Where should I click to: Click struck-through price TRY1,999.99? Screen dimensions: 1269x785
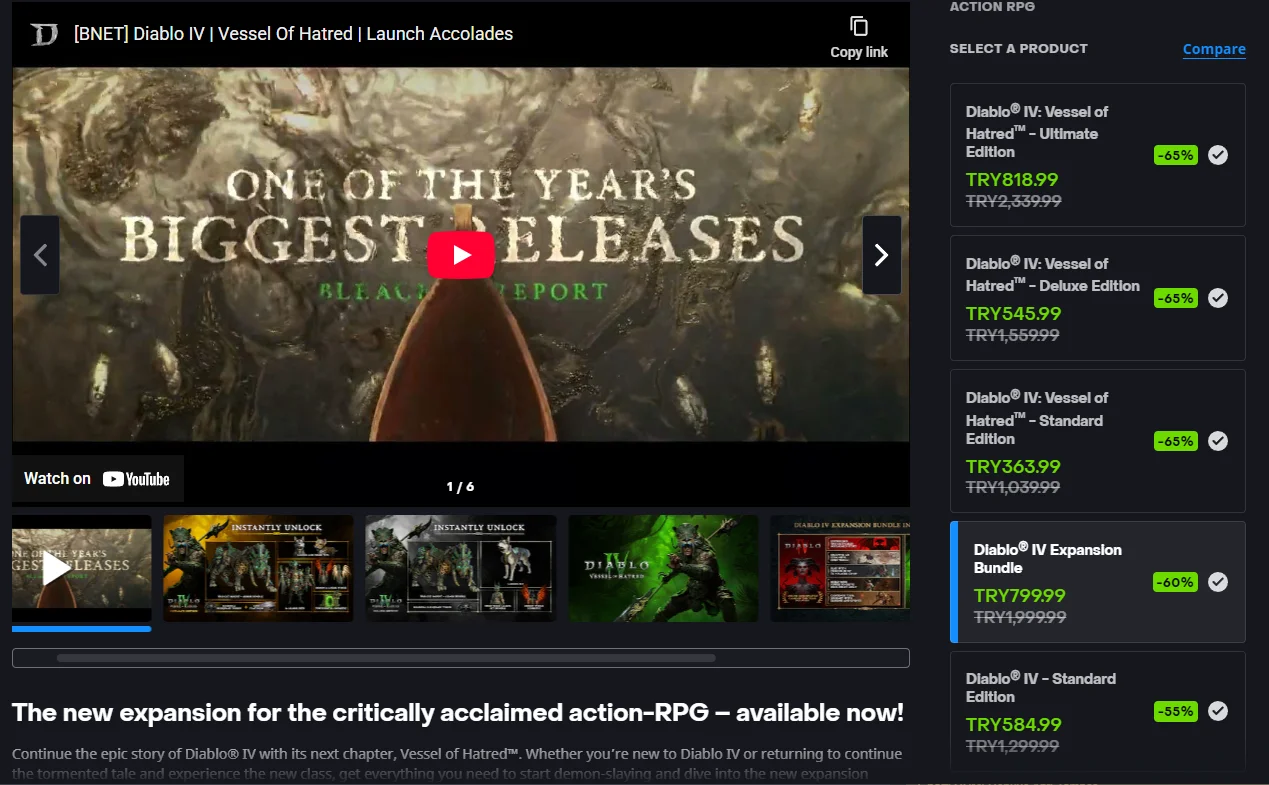point(1020,618)
